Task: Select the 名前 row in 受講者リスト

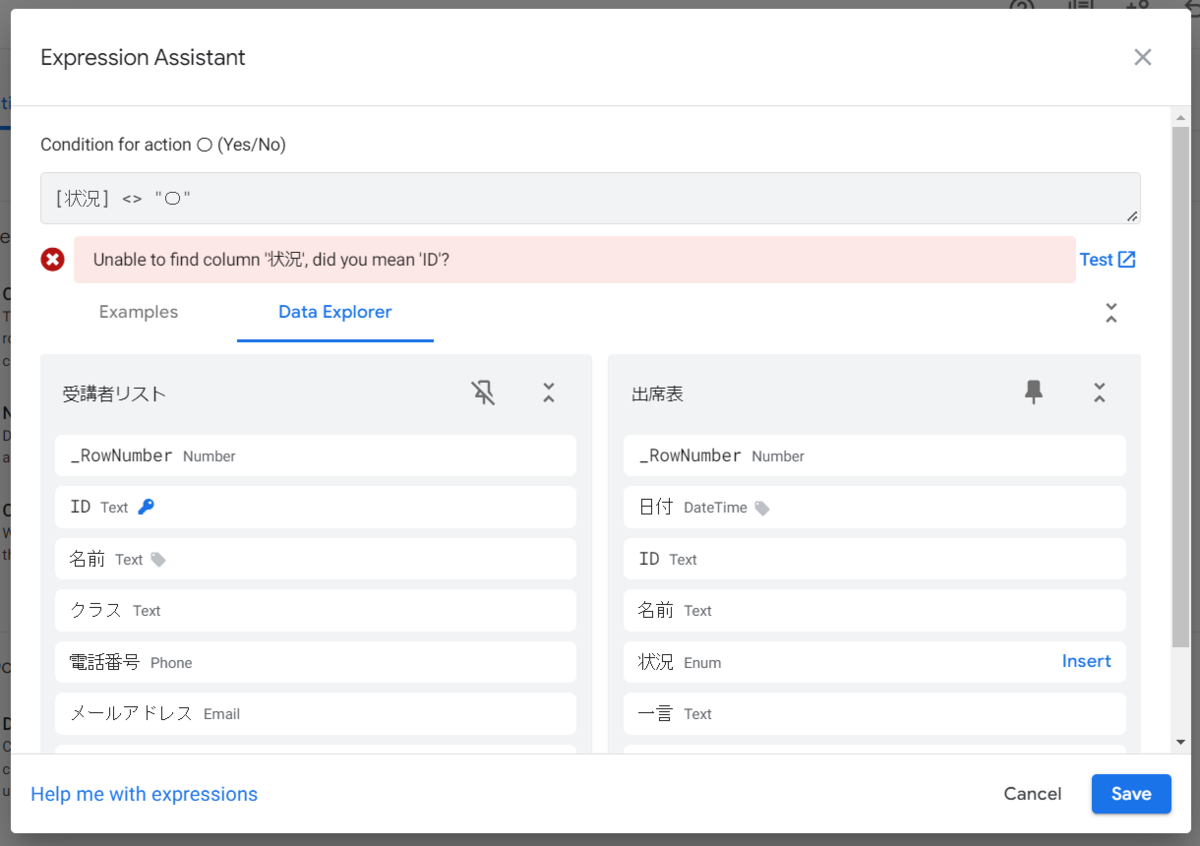Action: [x=316, y=559]
